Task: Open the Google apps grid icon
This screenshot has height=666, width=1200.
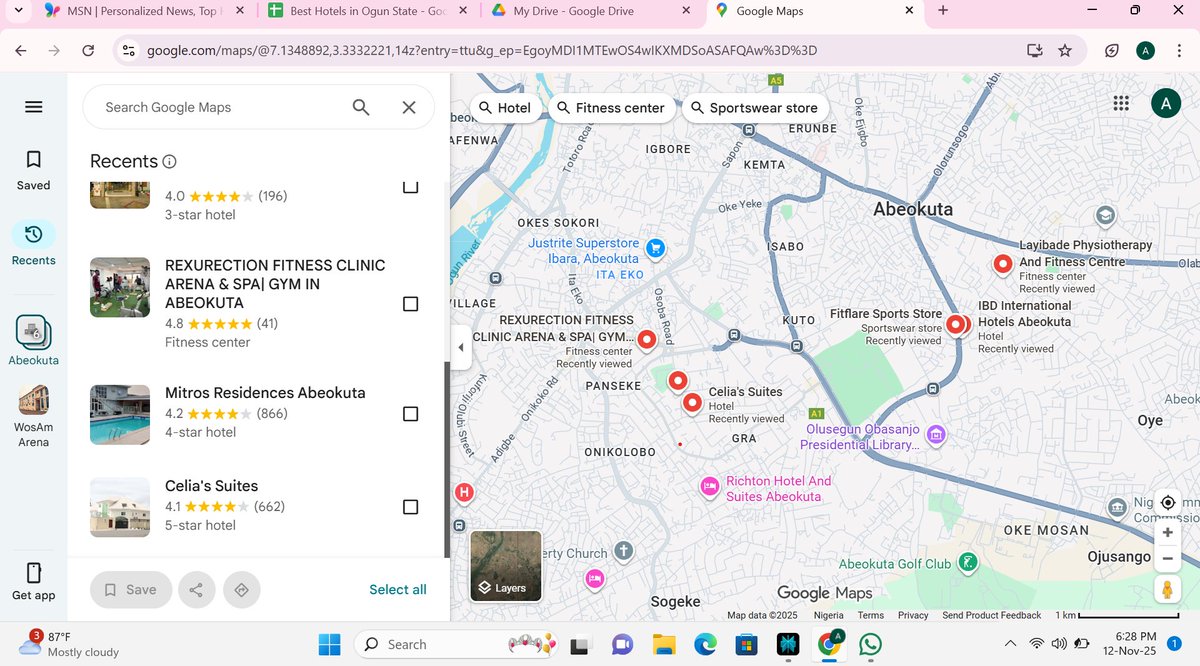Action: pos(1121,102)
